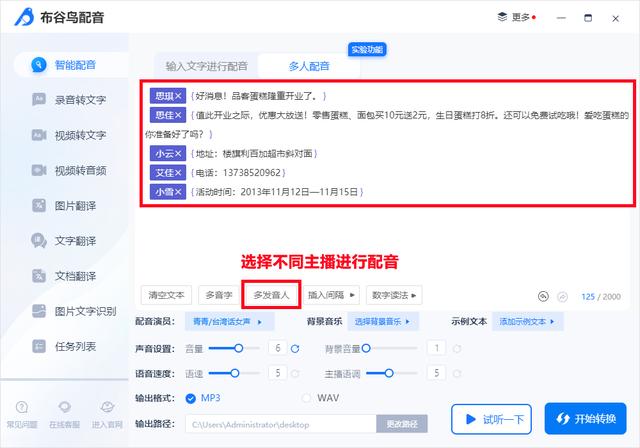Reset 背景音量 with its refresh icon
The width and height of the screenshot is (640, 448).
457,349
